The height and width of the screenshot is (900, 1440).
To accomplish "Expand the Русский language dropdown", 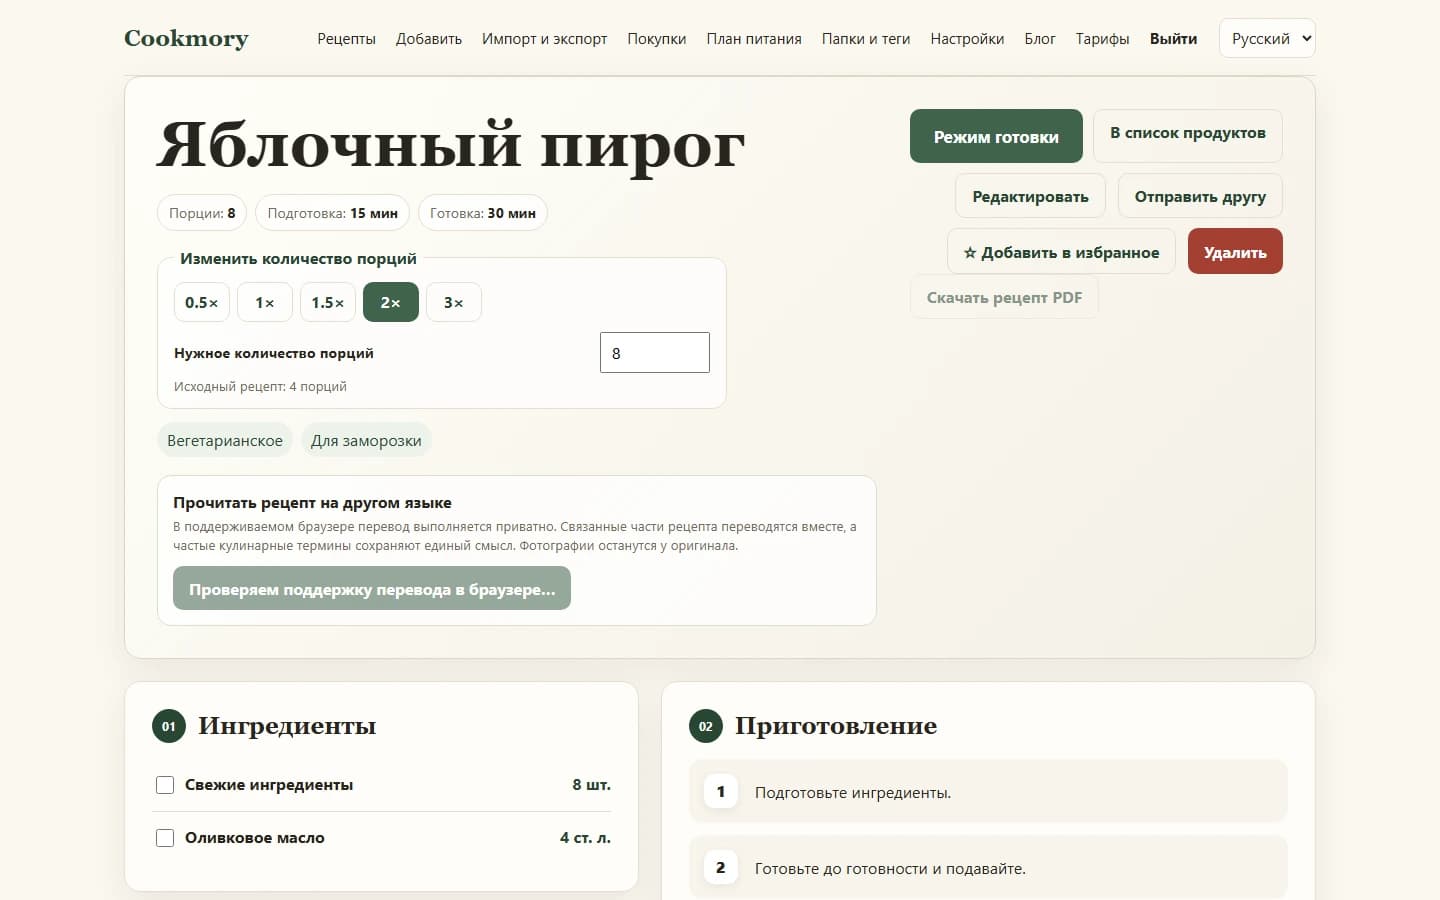I will coord(1267,39).
